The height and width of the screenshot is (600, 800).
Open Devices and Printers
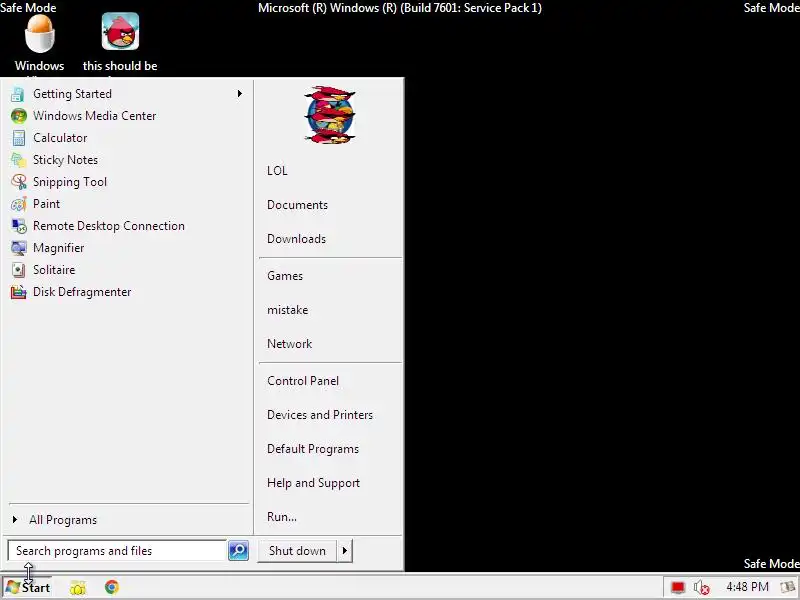pos(320,415)
